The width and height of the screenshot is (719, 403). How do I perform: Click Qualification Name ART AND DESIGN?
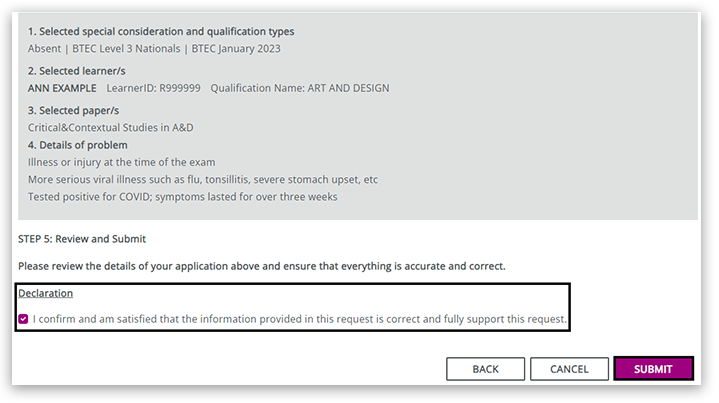click(x=300, y=88)
